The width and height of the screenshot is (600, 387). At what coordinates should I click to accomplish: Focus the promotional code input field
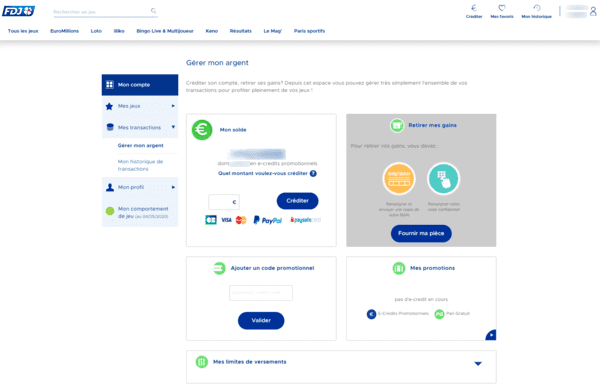pyautogui.click(x=261, y=293)
